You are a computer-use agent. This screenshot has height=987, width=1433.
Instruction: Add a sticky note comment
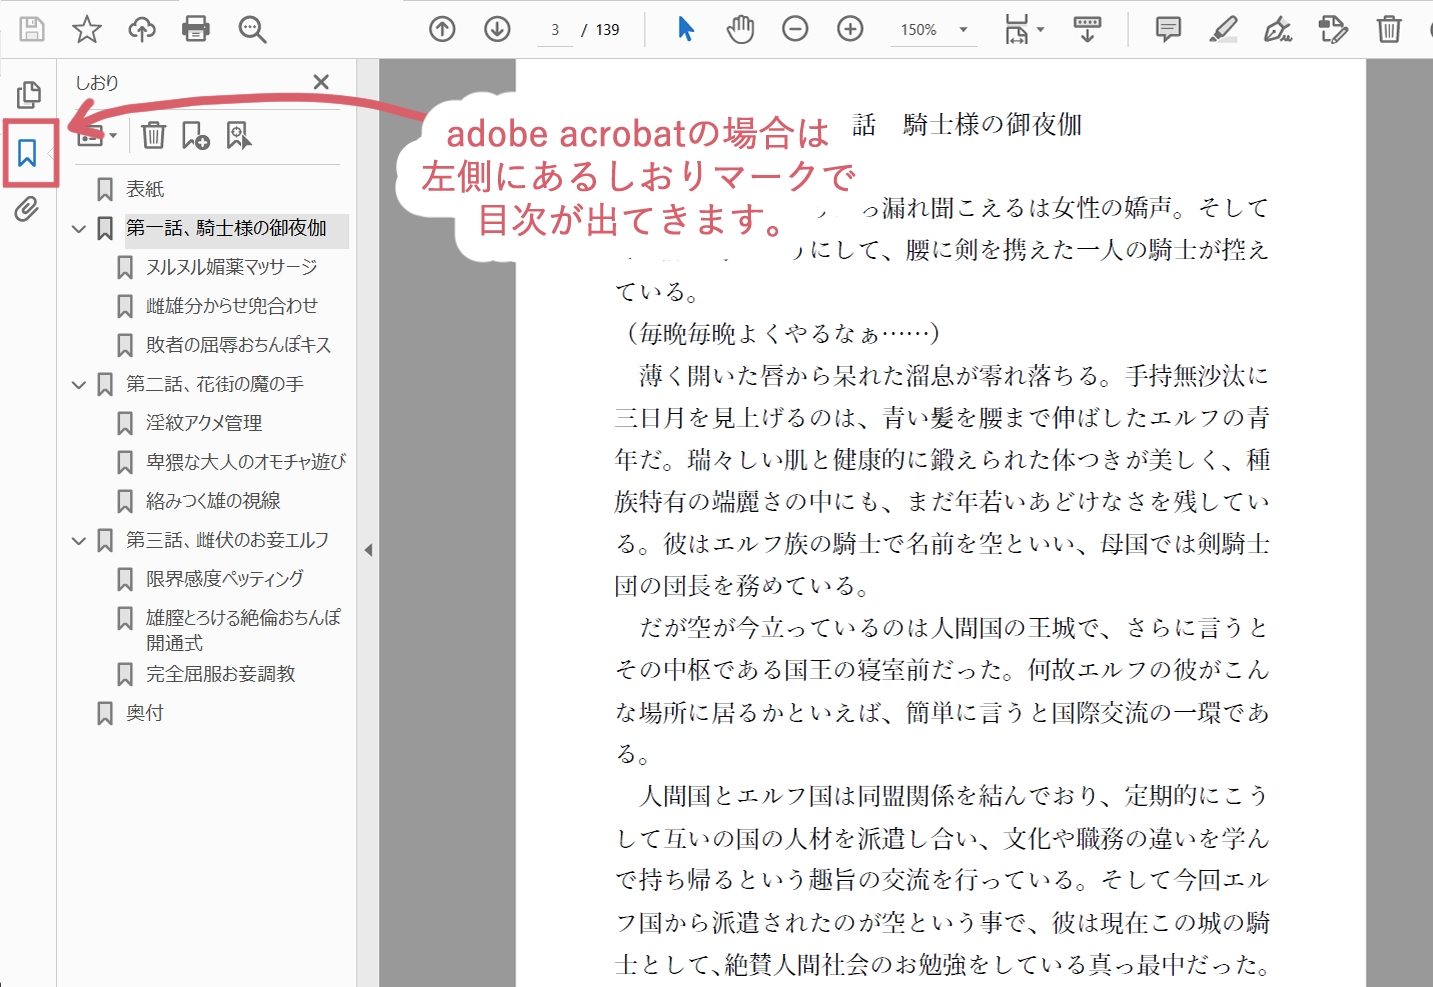(x=1167, y=29)
